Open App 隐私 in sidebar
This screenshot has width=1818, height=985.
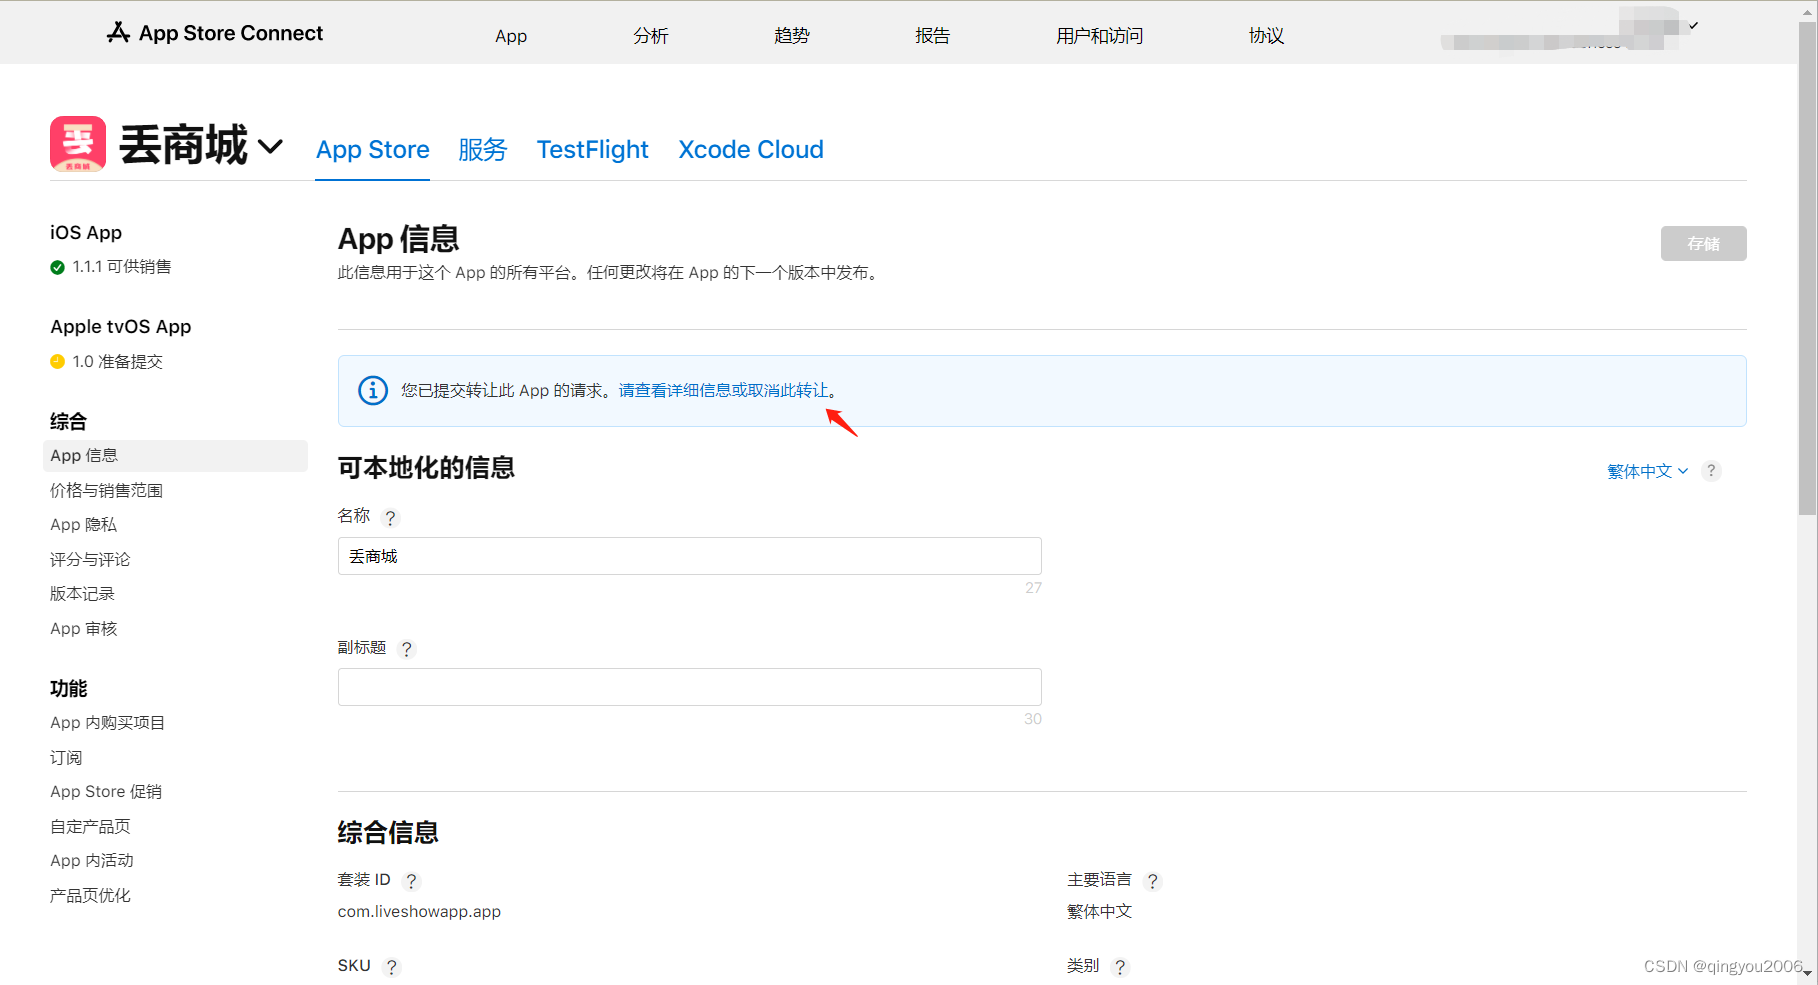pyautogui.click(x=84, y=525)
